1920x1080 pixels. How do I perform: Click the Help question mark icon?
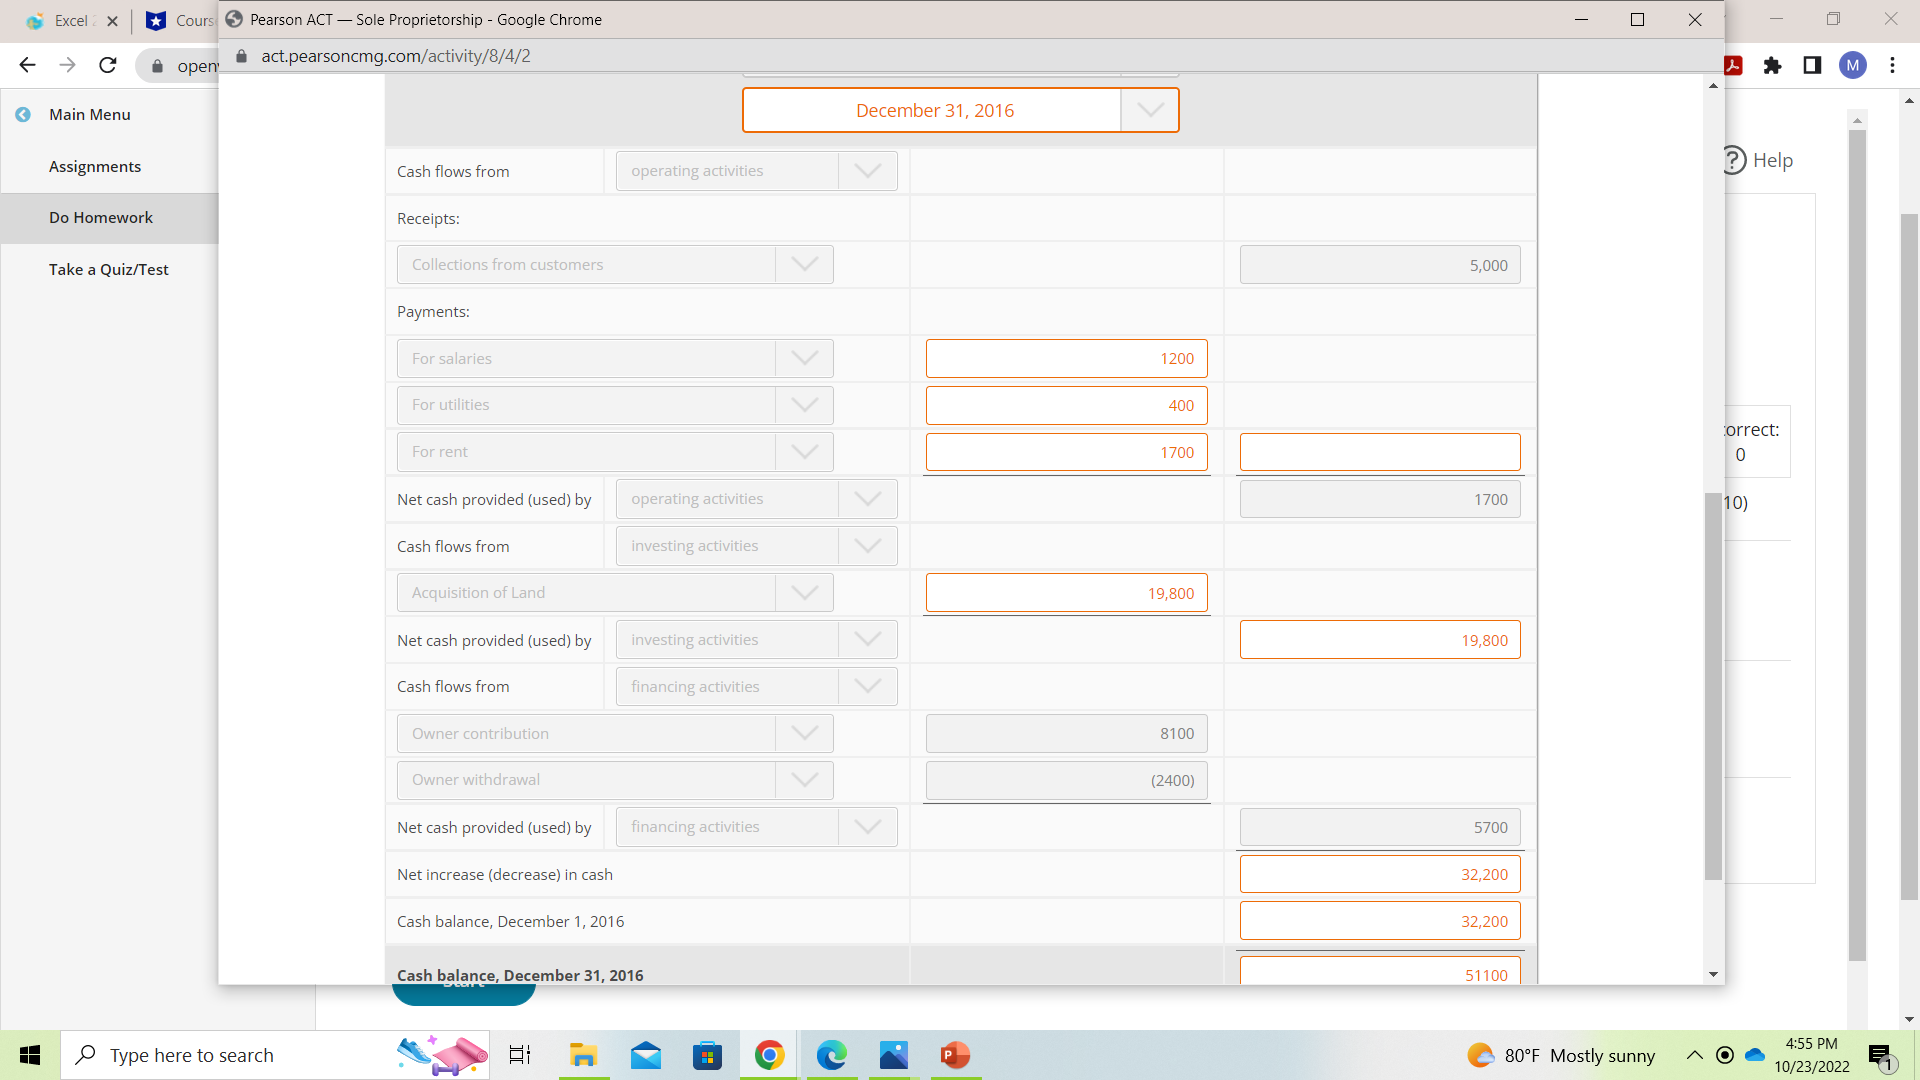[x=1733, y=159]
